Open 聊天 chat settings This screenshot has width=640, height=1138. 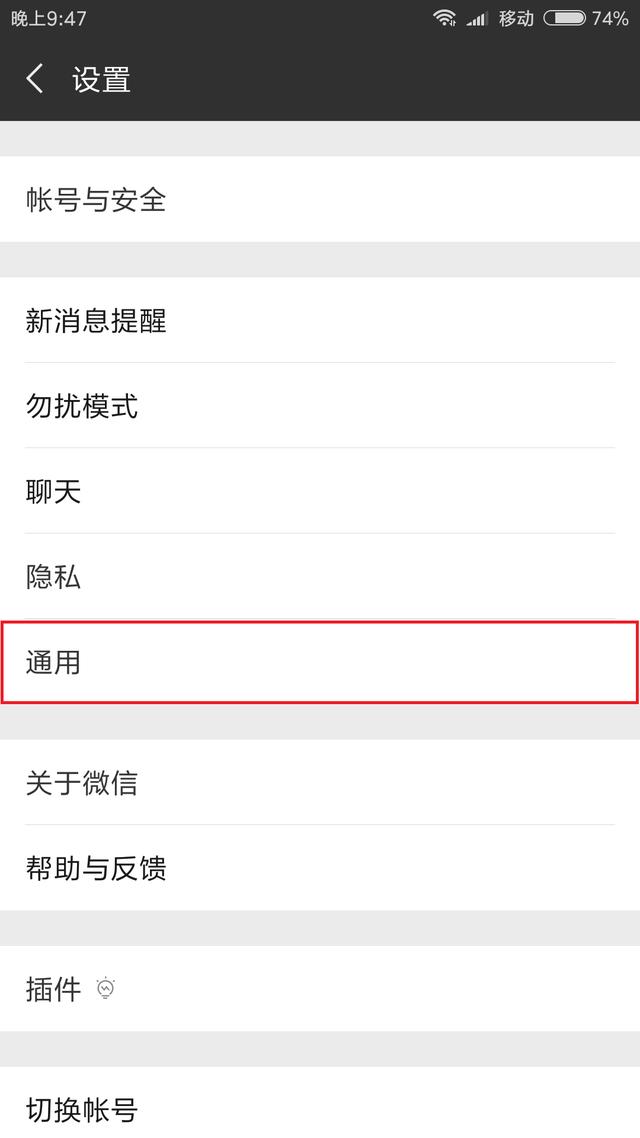tap(51, 491)
